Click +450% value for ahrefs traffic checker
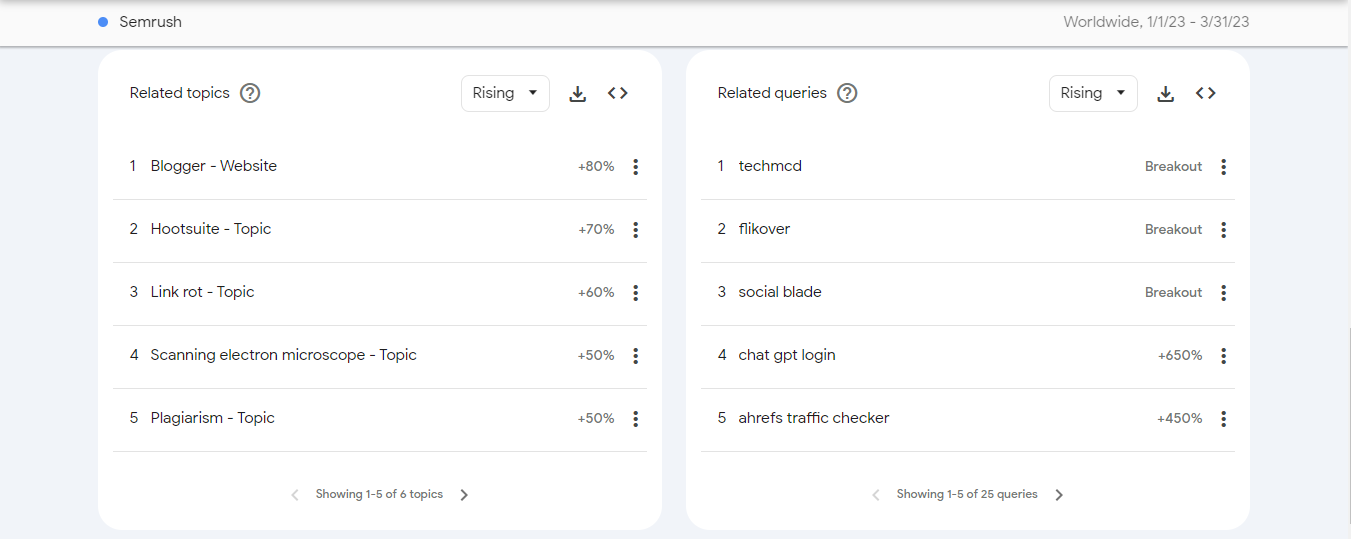Viewport: 1351px width, 539px height. pos(1180,419)
